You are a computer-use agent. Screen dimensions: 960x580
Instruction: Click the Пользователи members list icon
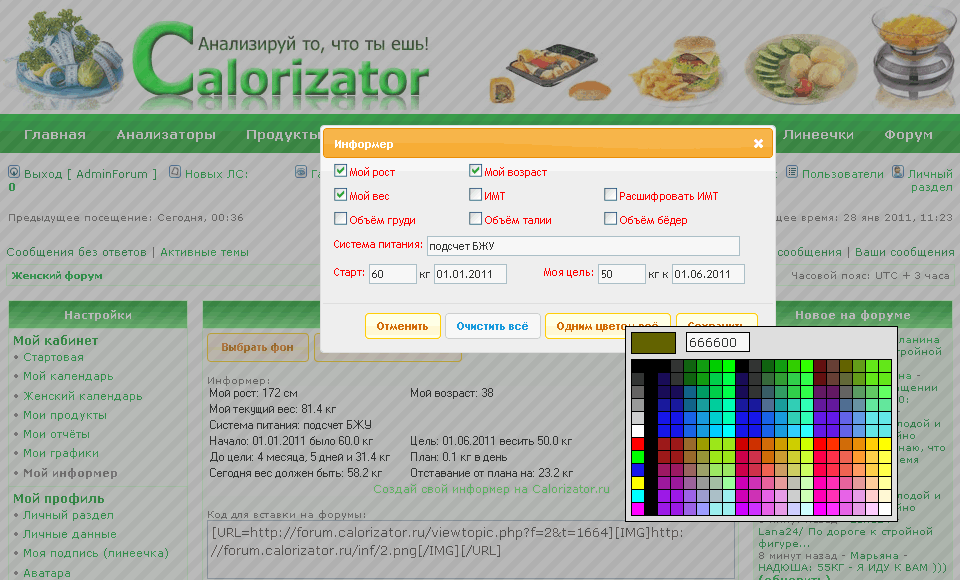point(792,173)
